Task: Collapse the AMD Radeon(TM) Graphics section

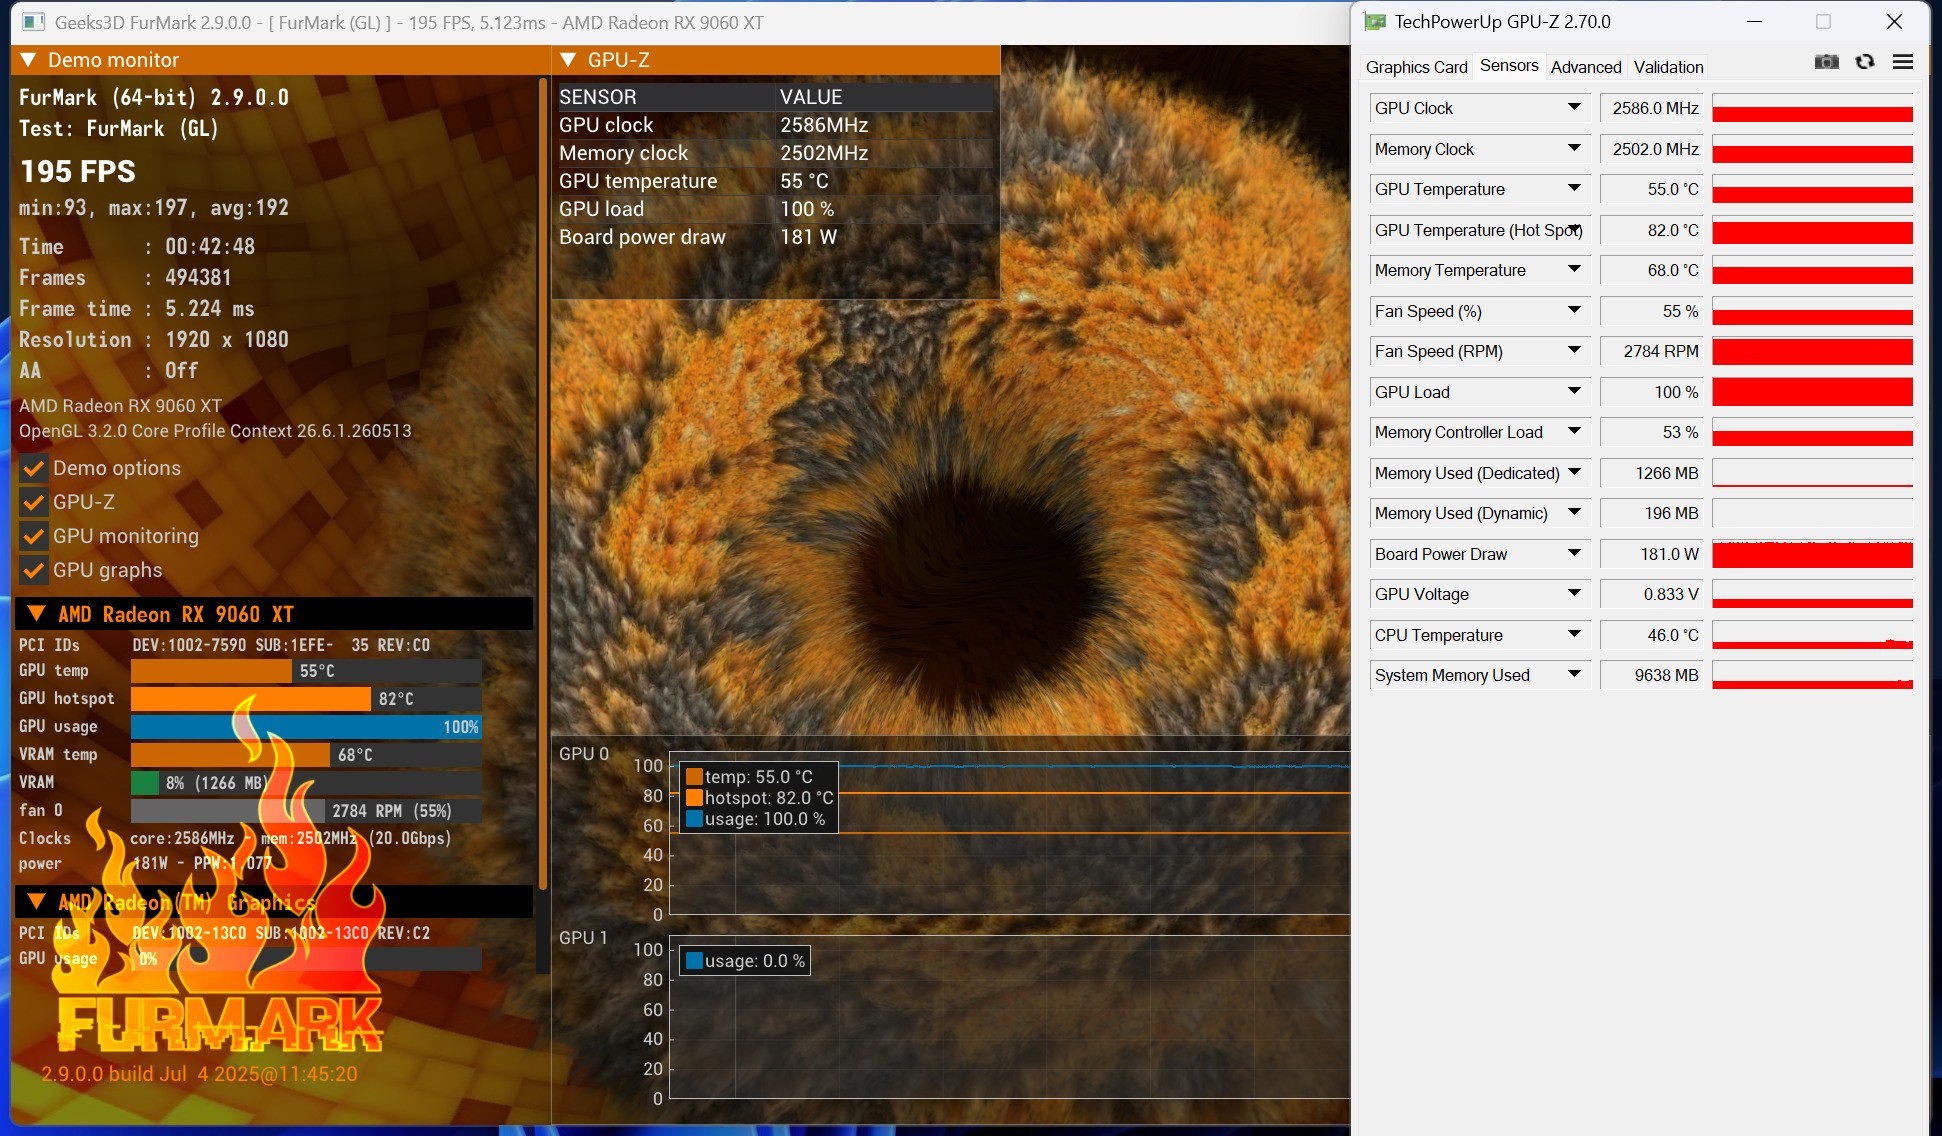Action: (36, 902)
